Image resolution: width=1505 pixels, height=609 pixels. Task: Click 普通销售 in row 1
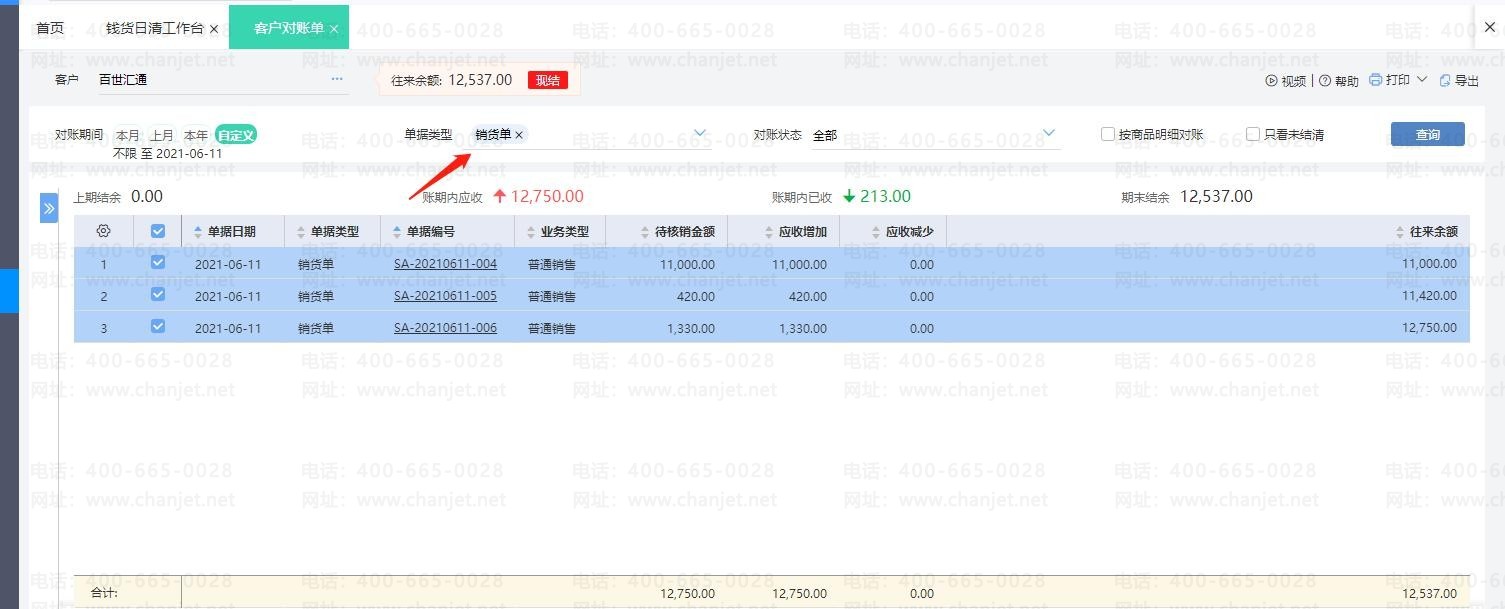coord(552,265)
